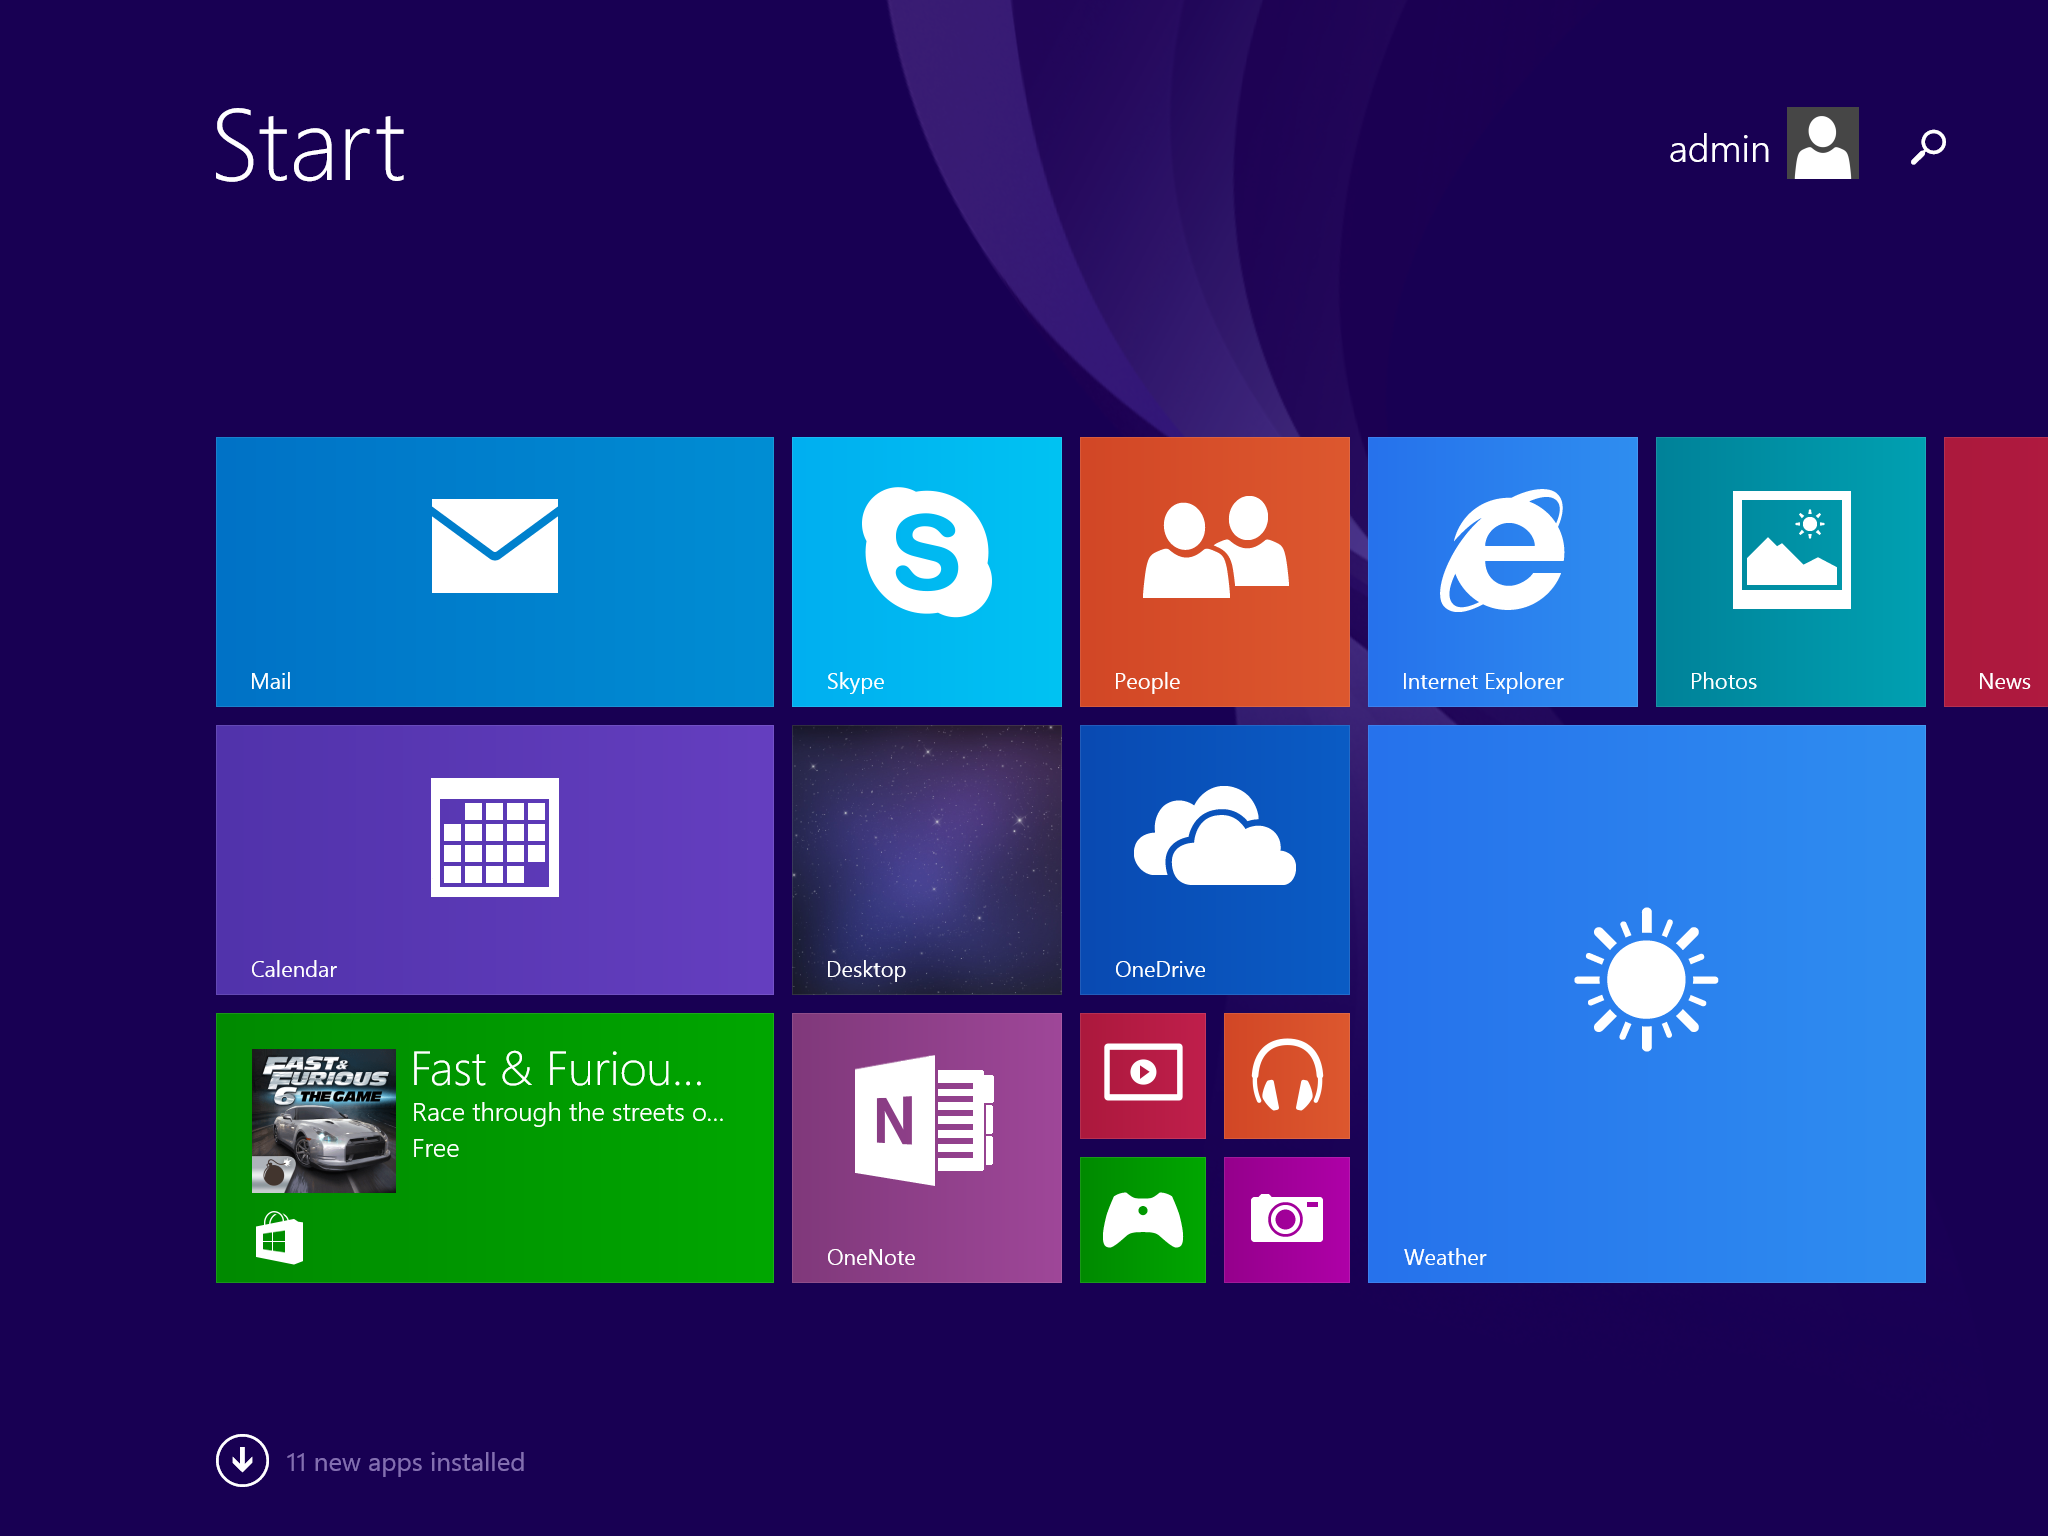Click the search magnifier icon

pyautogui.click(x=1928, y=146)
